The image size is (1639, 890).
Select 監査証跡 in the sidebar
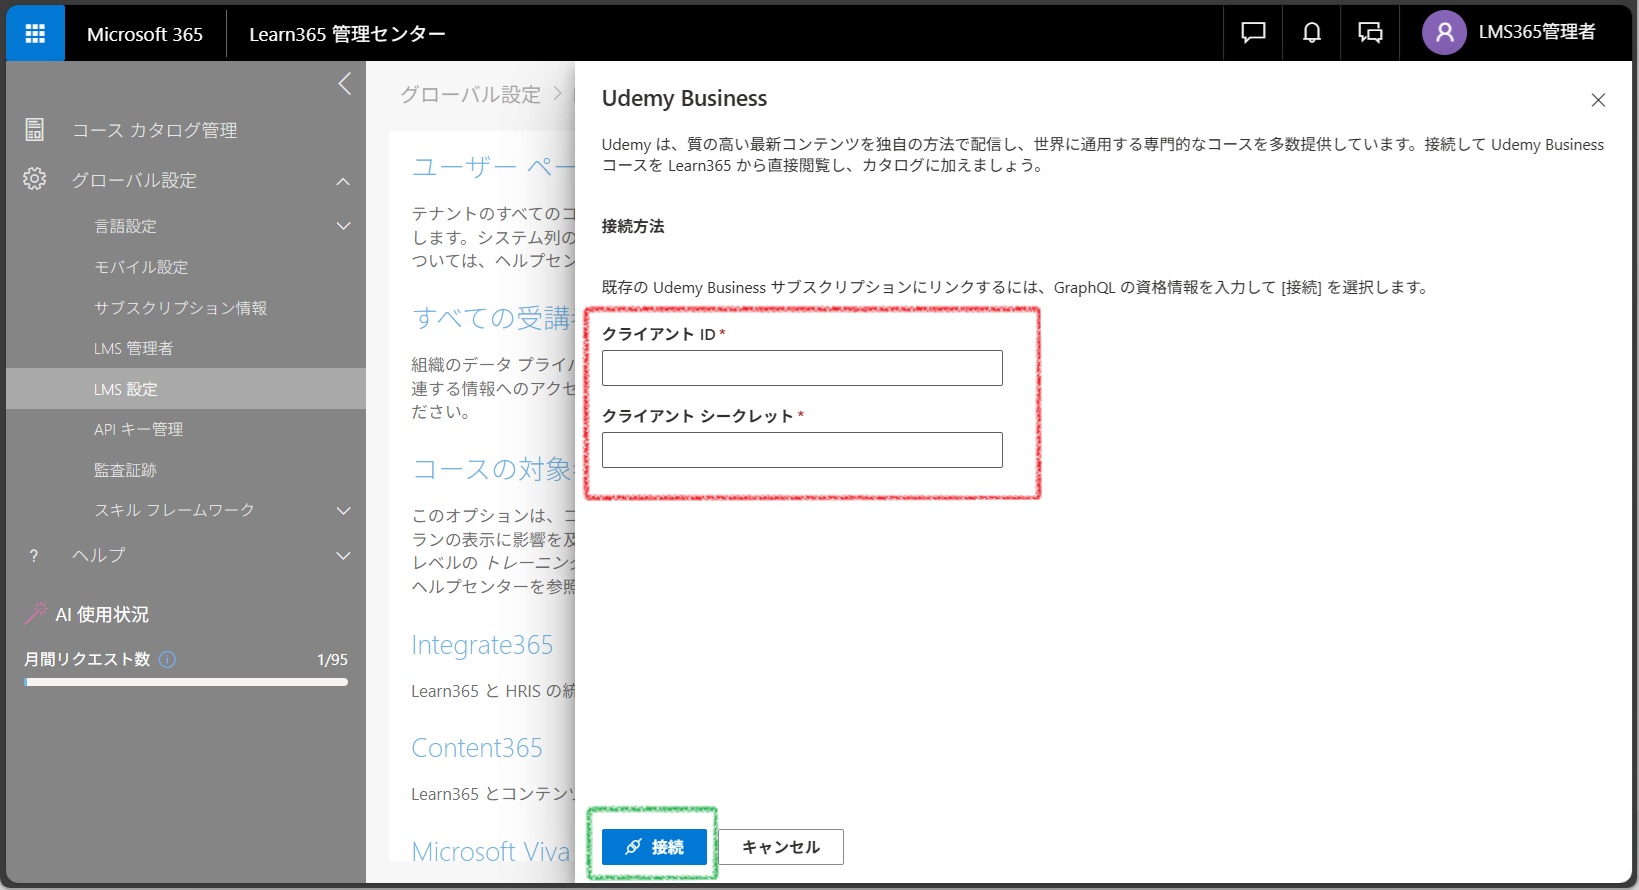[x=125, y=470]
